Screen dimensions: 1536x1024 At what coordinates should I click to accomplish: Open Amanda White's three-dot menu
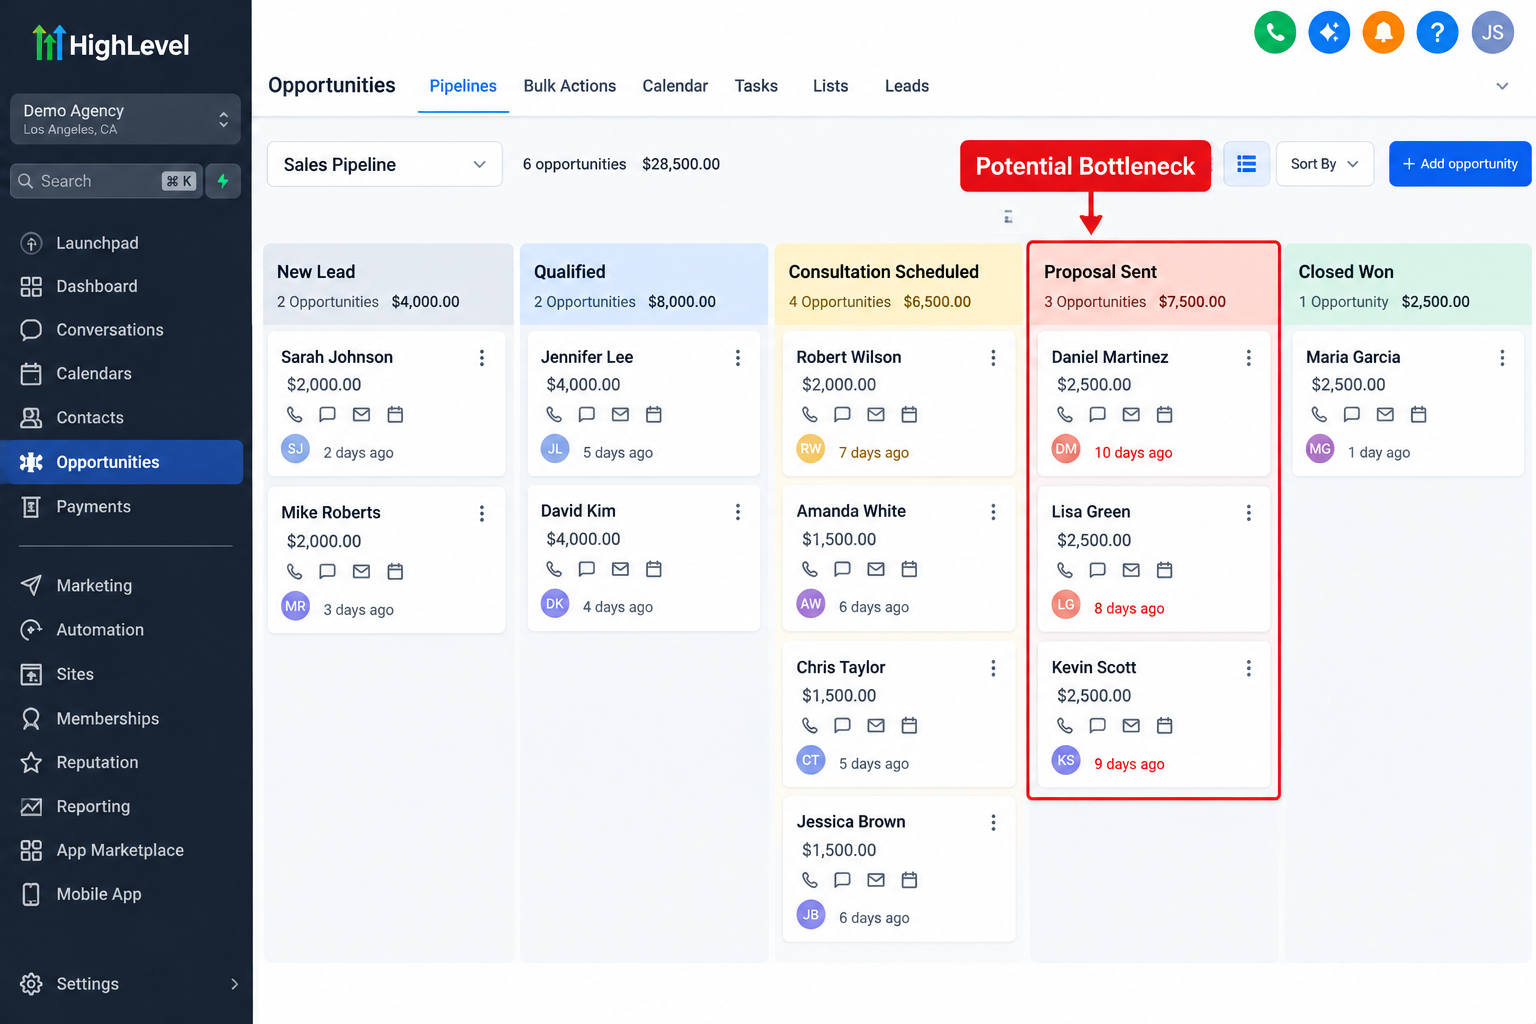[993, 512]
